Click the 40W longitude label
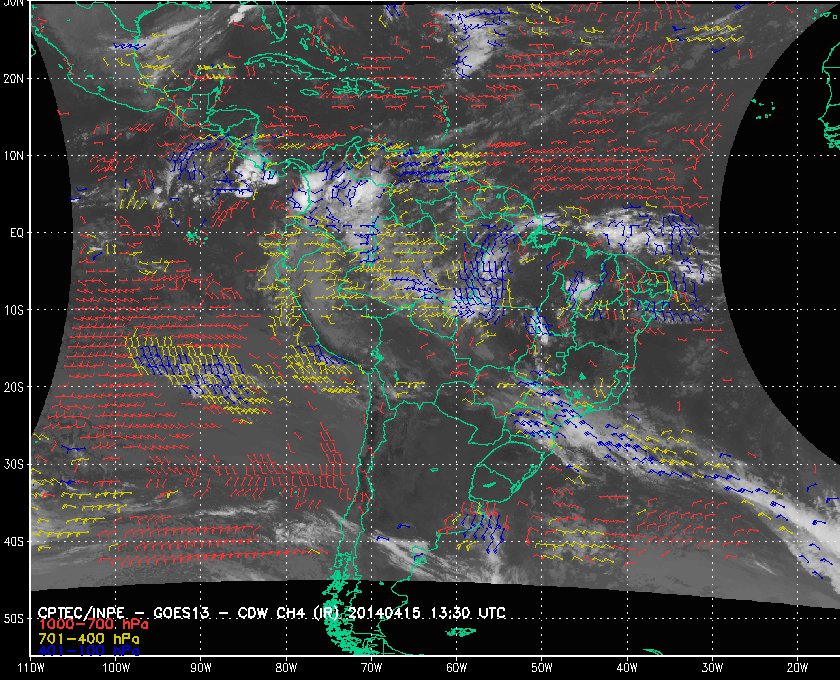This screenshot has height=680, width=840. (627, 668)
